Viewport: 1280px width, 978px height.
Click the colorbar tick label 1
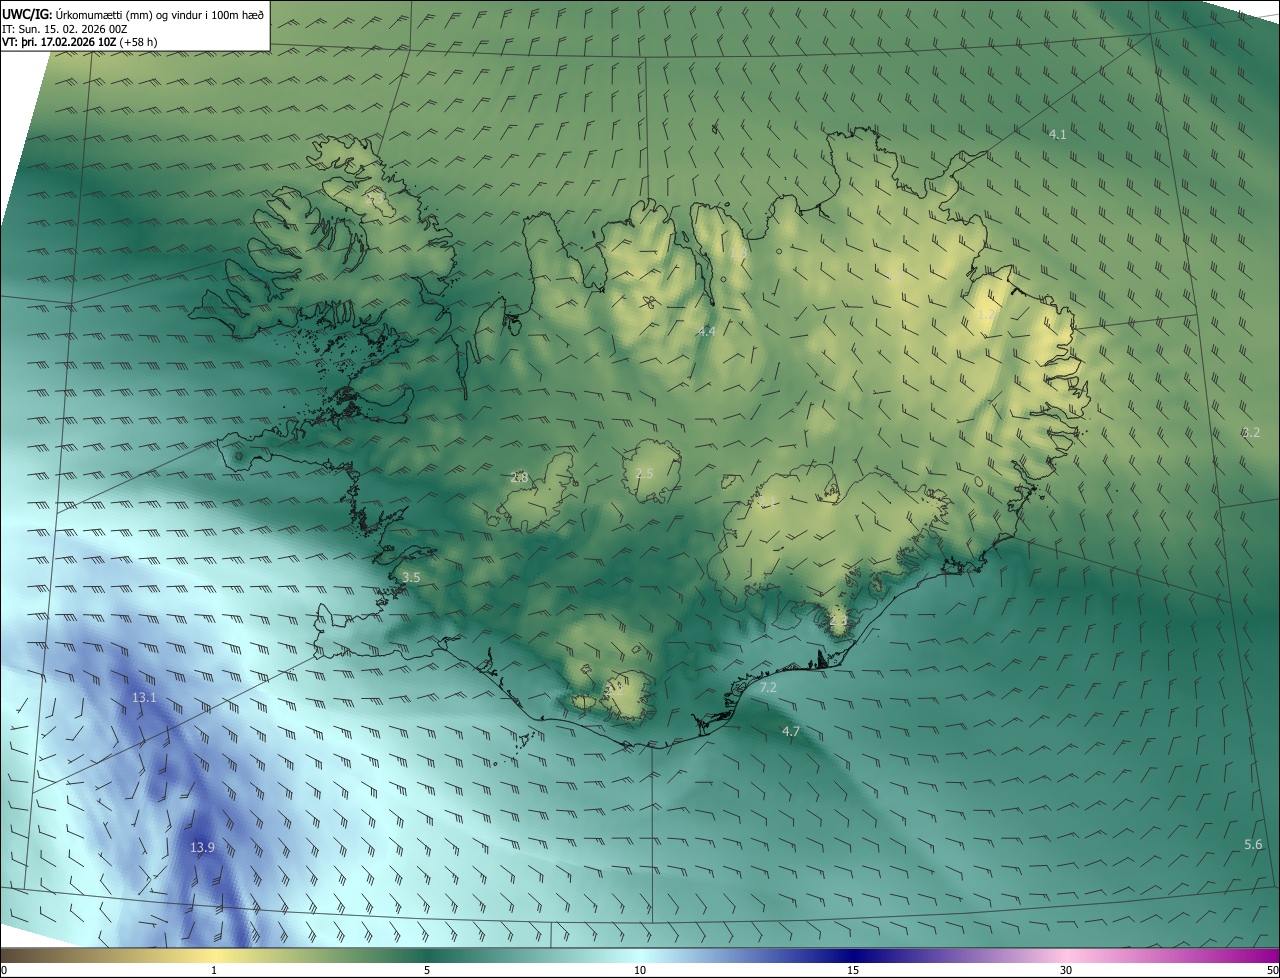point(214,971)
